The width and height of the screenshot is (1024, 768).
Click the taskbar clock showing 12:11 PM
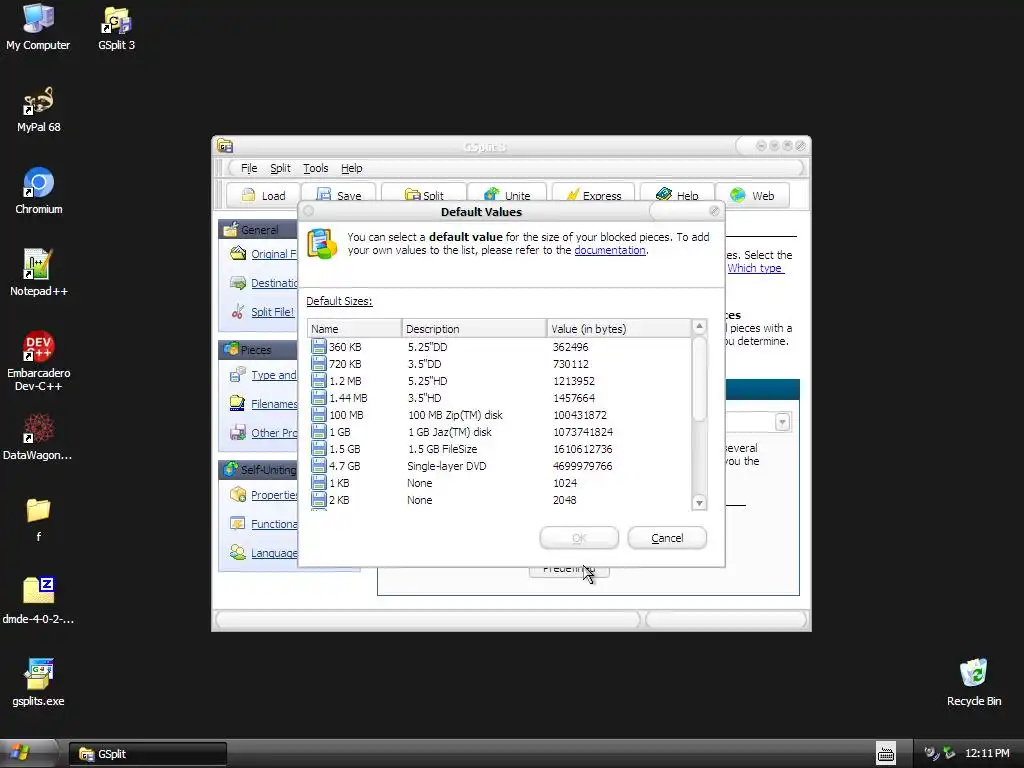click(x=987, y=754)
